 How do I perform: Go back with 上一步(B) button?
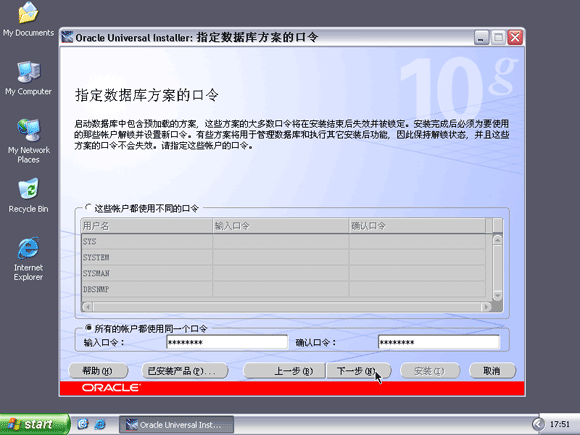pyautogui.click(x=284, y=371)
